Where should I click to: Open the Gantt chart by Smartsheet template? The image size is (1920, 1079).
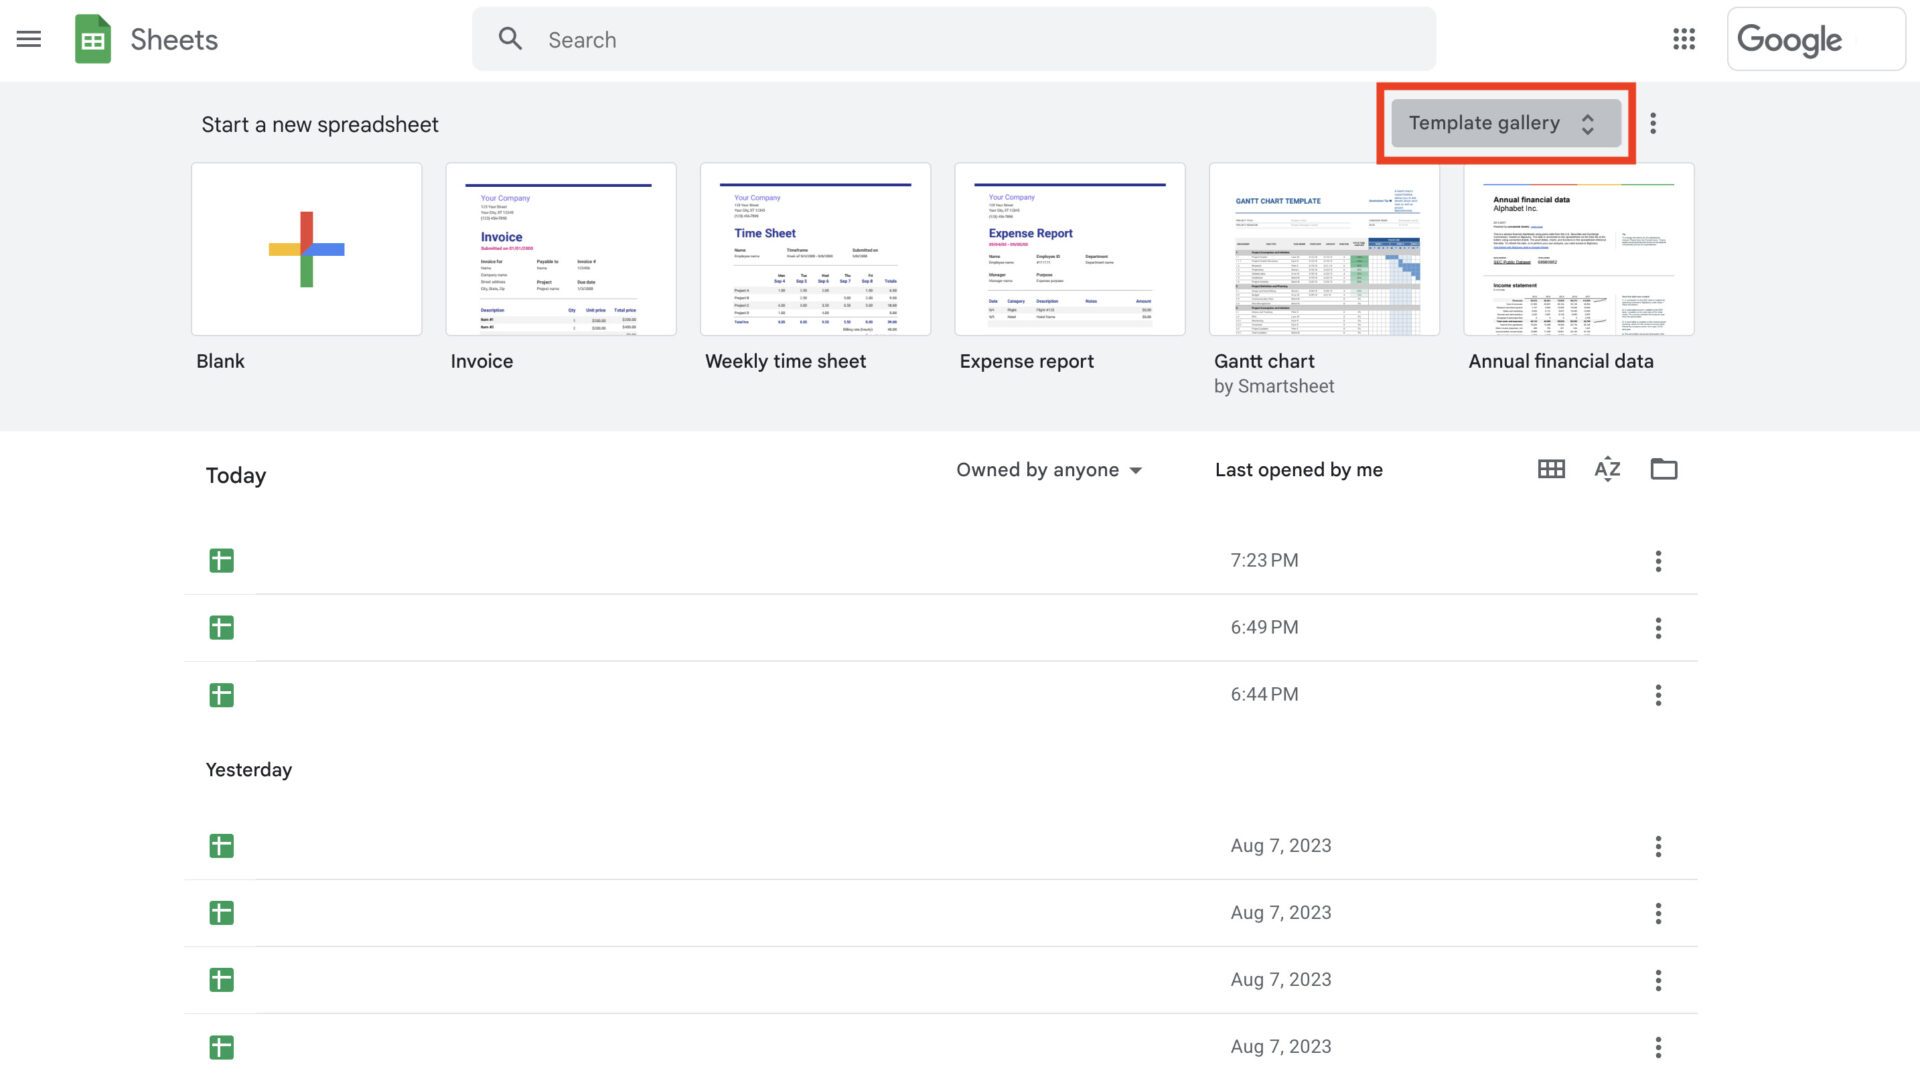click(x=1324, y=248)
